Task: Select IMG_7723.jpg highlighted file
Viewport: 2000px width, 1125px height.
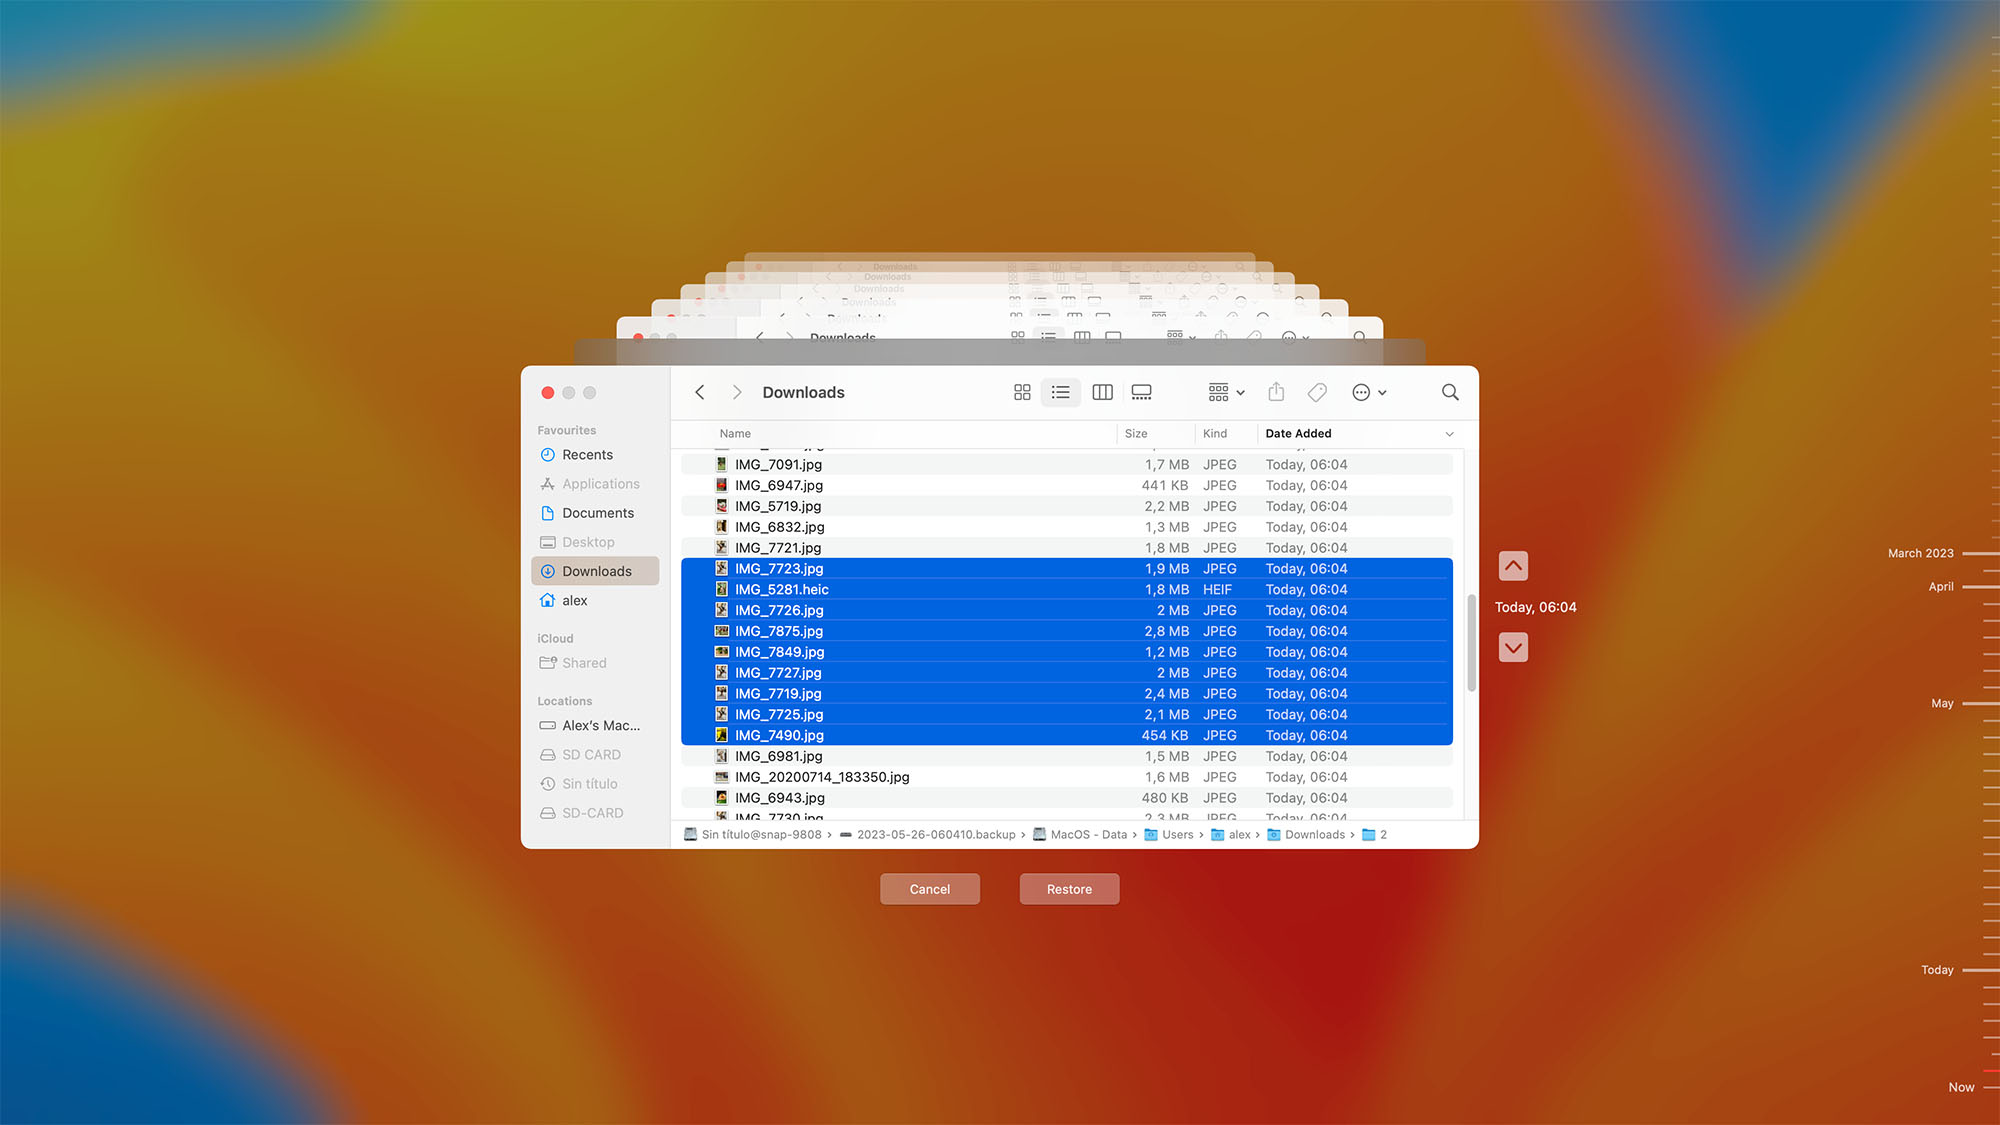Action: pyautogui.click(x=777, y=567)
